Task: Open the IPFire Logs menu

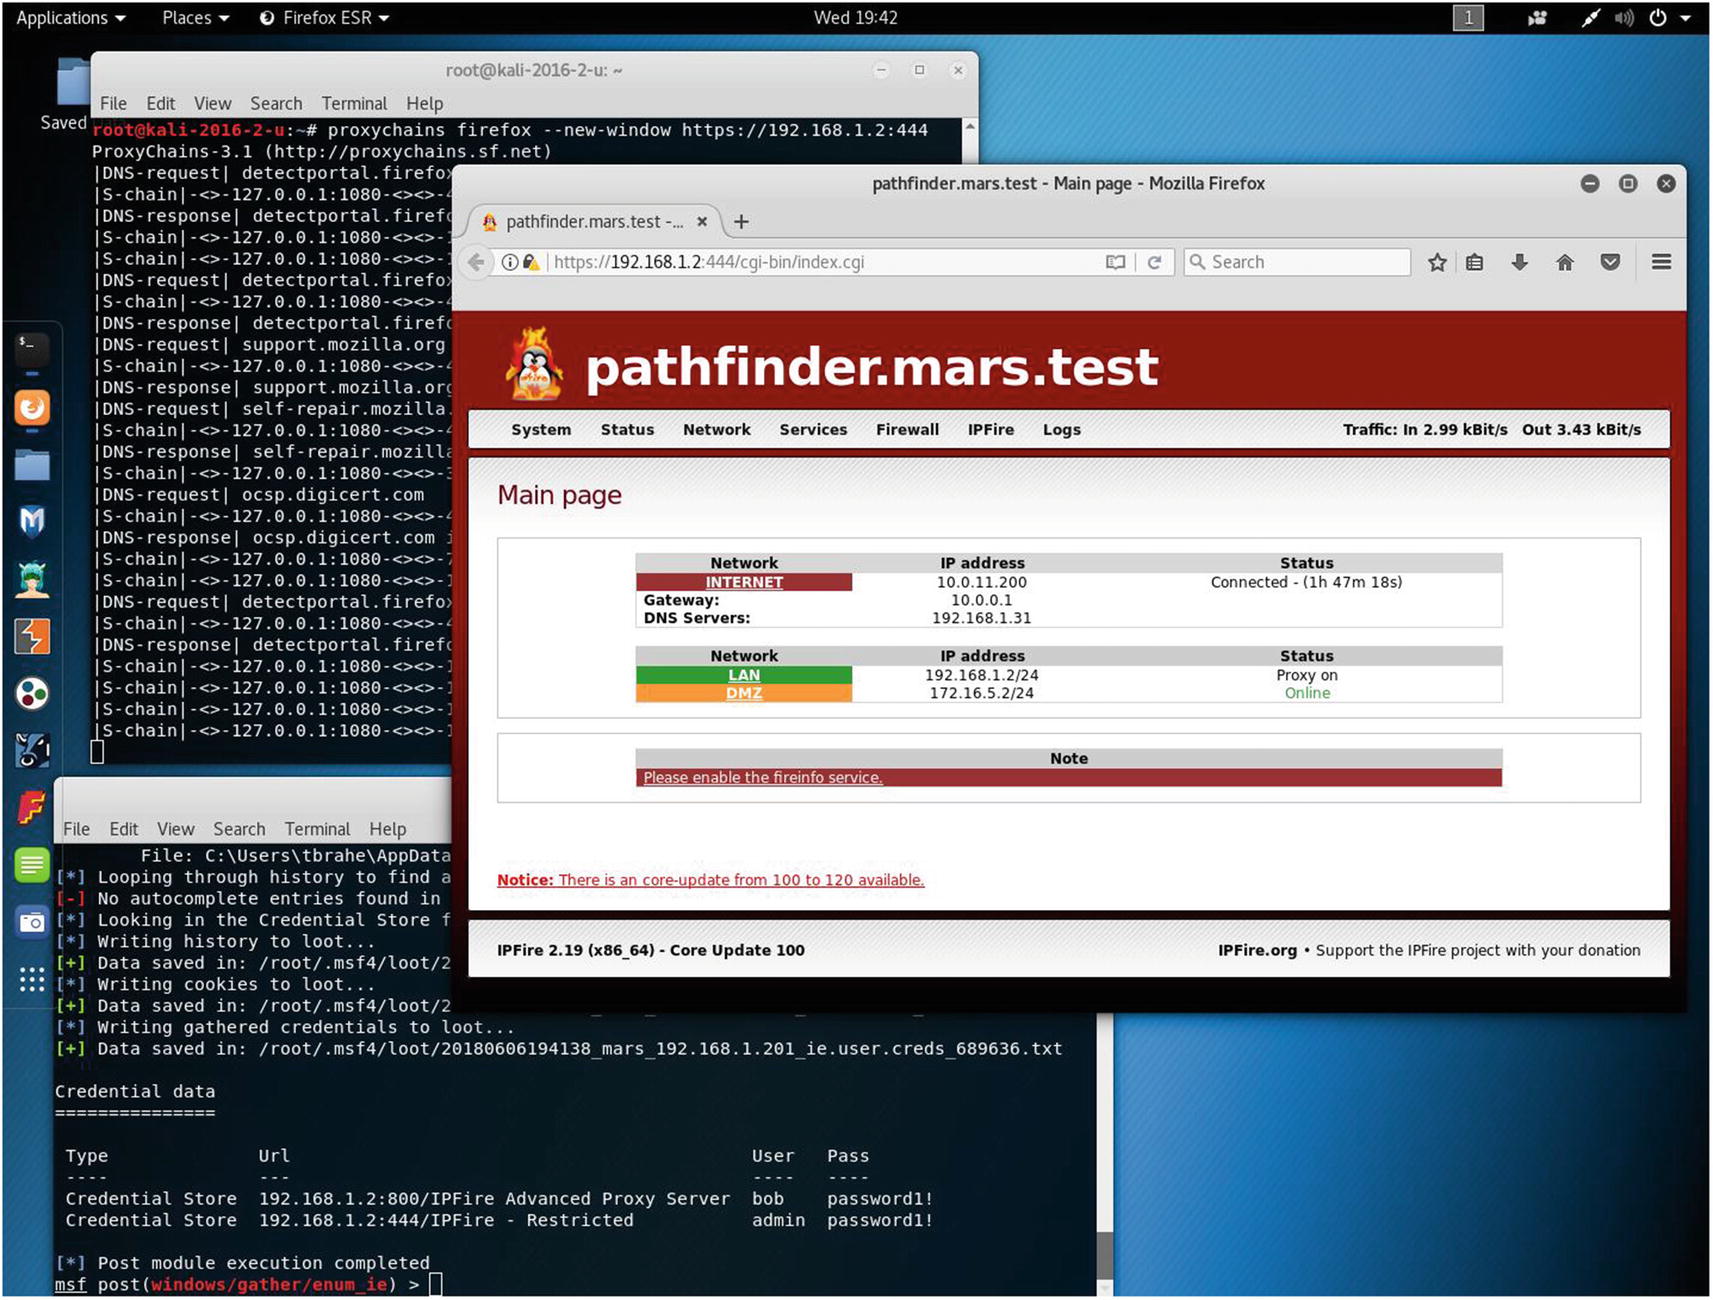Action: [x=1061, y=430]
